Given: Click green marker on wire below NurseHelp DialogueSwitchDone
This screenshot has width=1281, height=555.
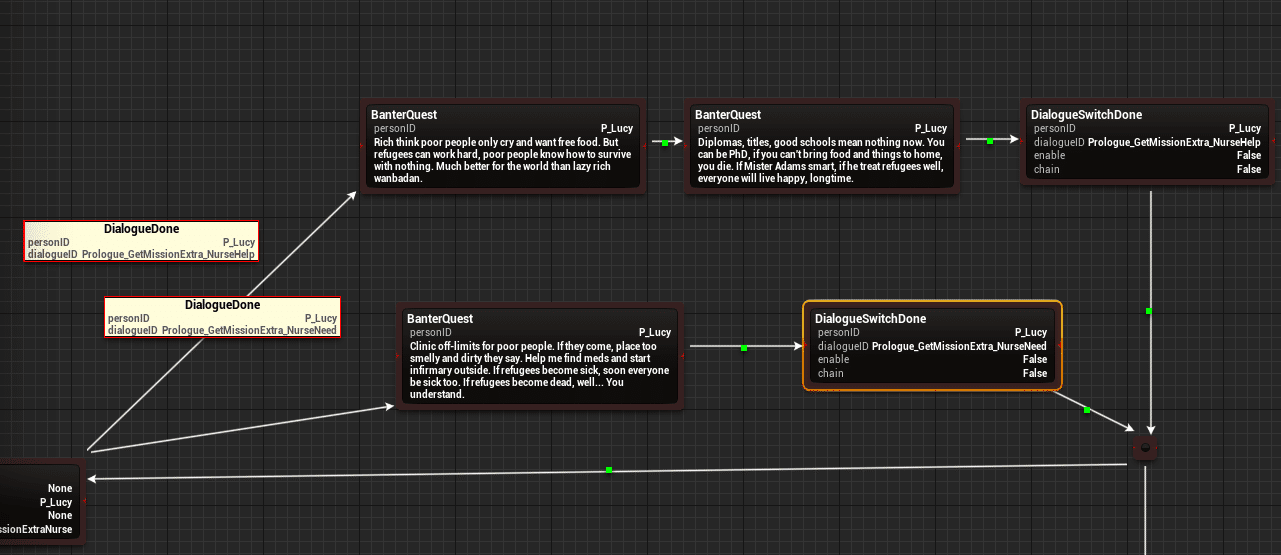Looking at the screenshot, I should [1149, 311].
